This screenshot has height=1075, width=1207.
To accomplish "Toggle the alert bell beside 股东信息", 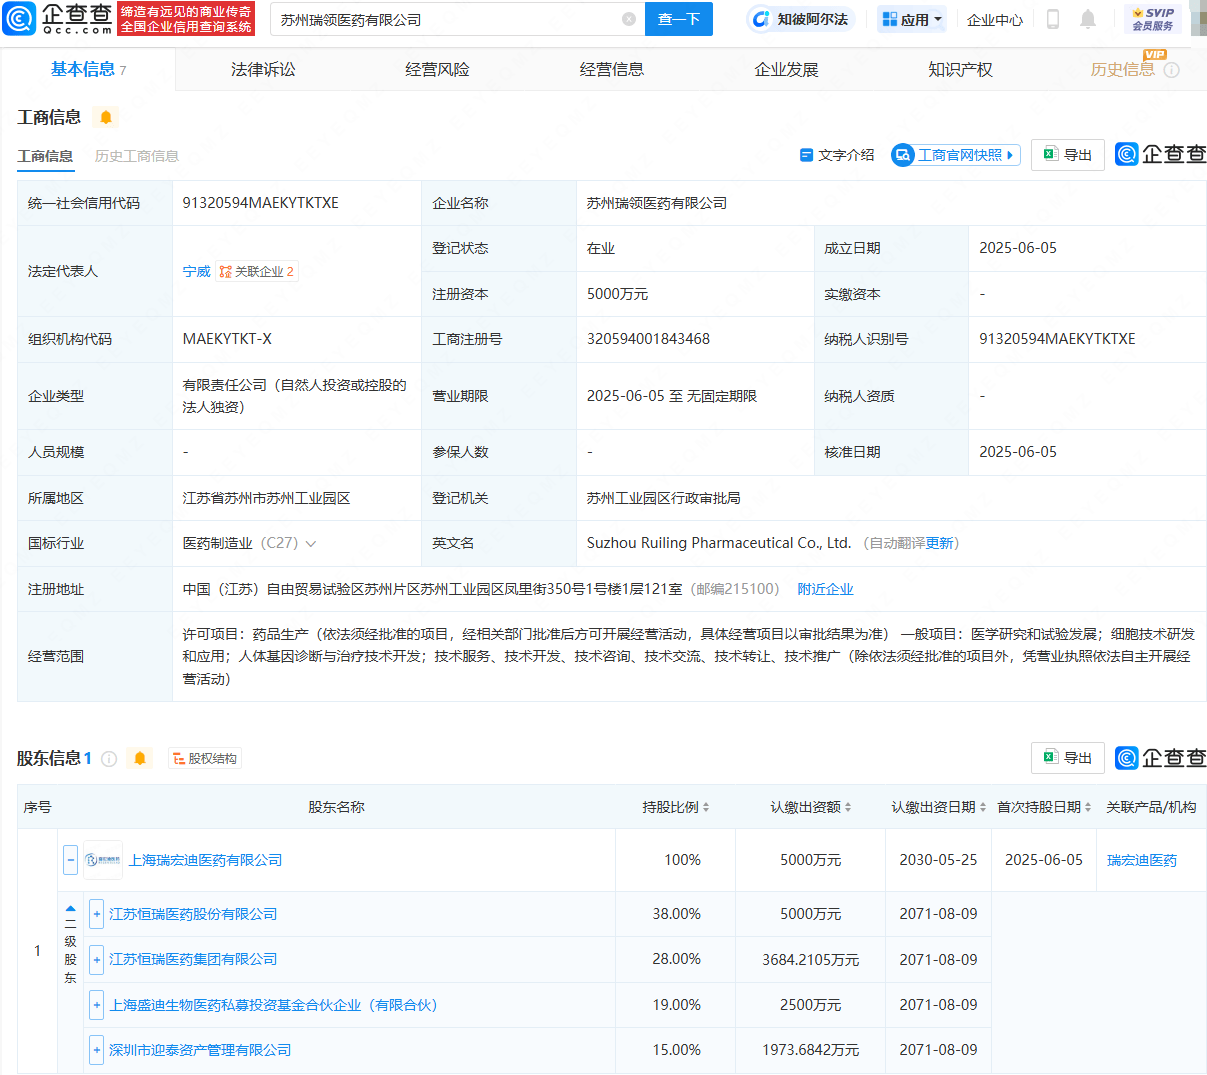I will pyautogui.click(x=140, y=759).
